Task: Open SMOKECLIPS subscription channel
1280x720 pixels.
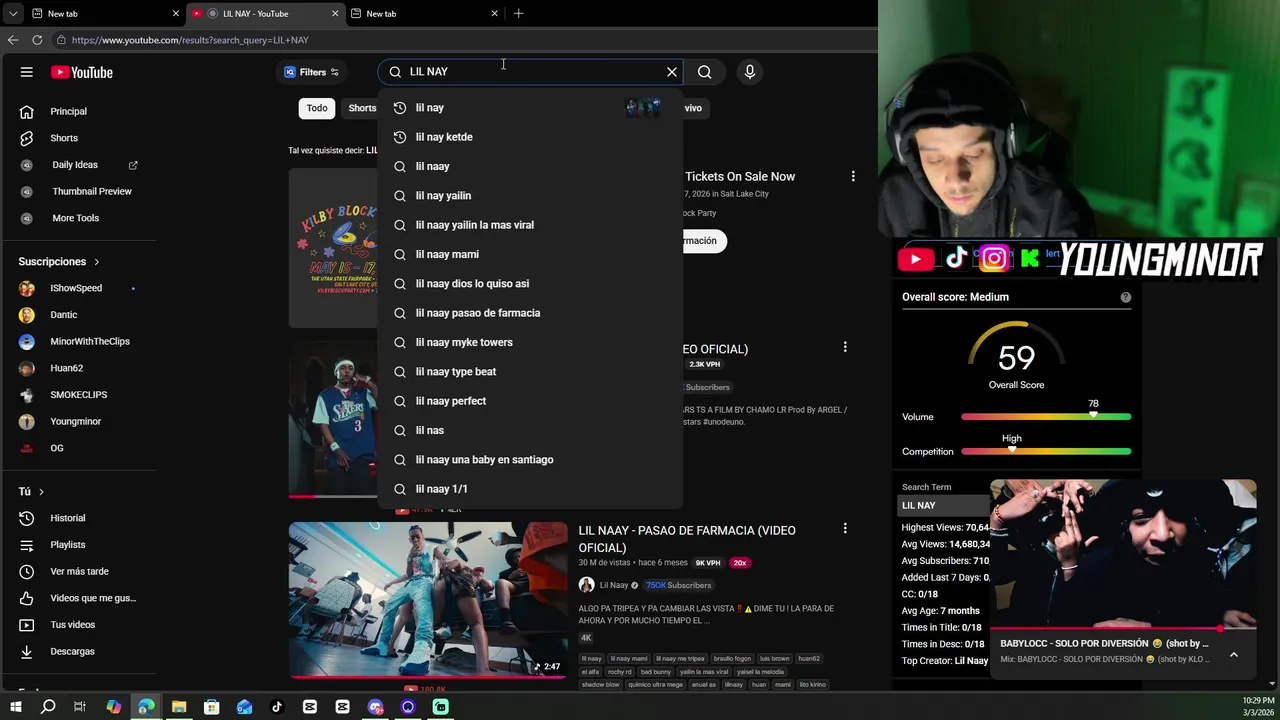Action: (x=78, y=395)
